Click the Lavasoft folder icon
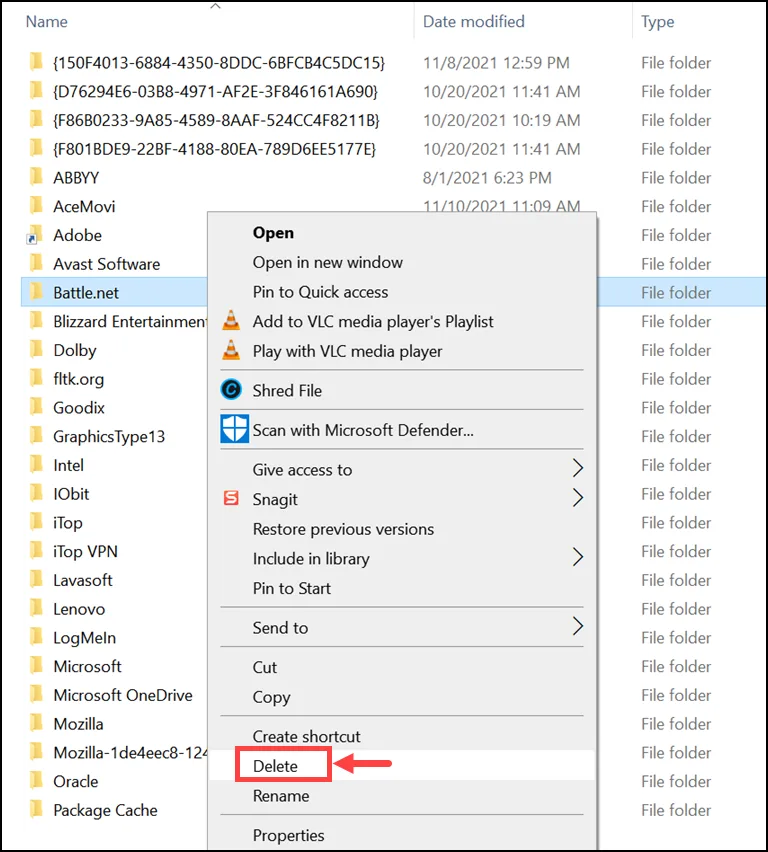Viewport: 768px width, 852px height. (36, 580)
